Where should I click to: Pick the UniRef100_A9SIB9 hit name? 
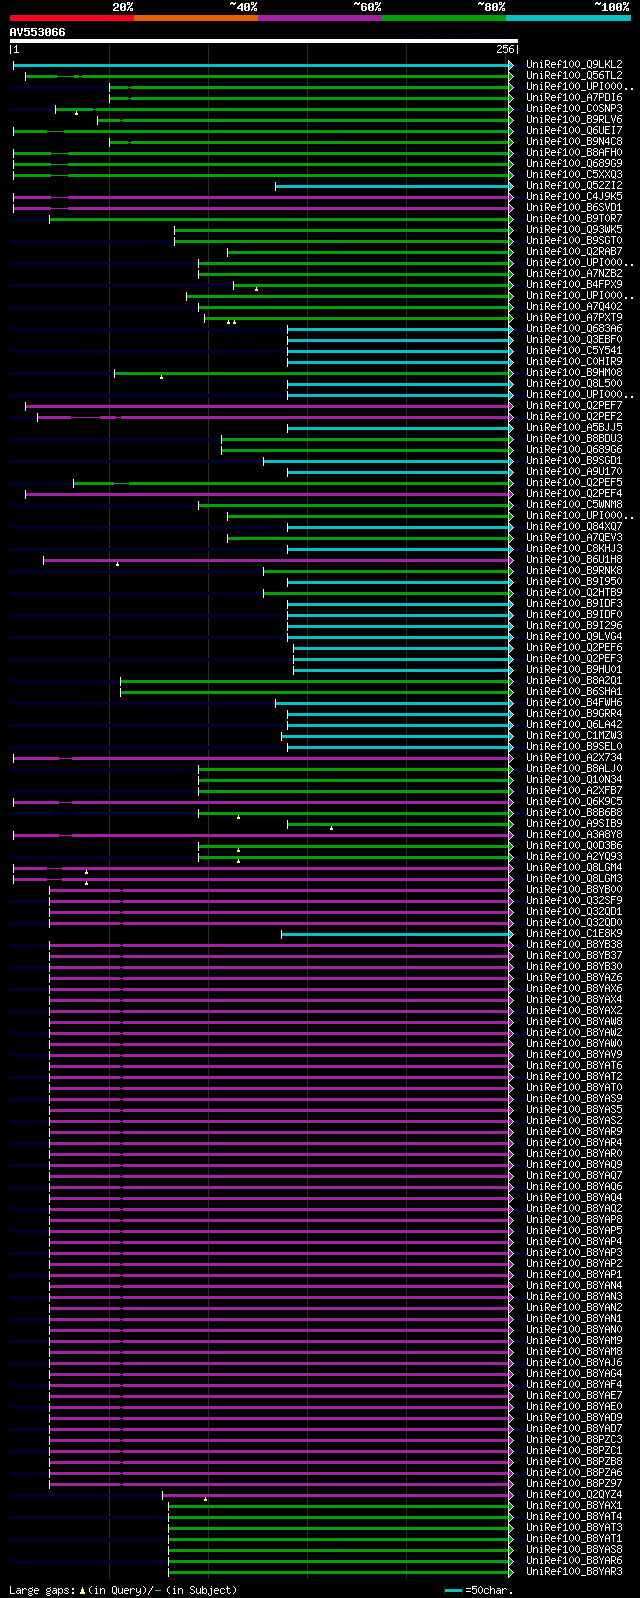[x=574, y=823]
